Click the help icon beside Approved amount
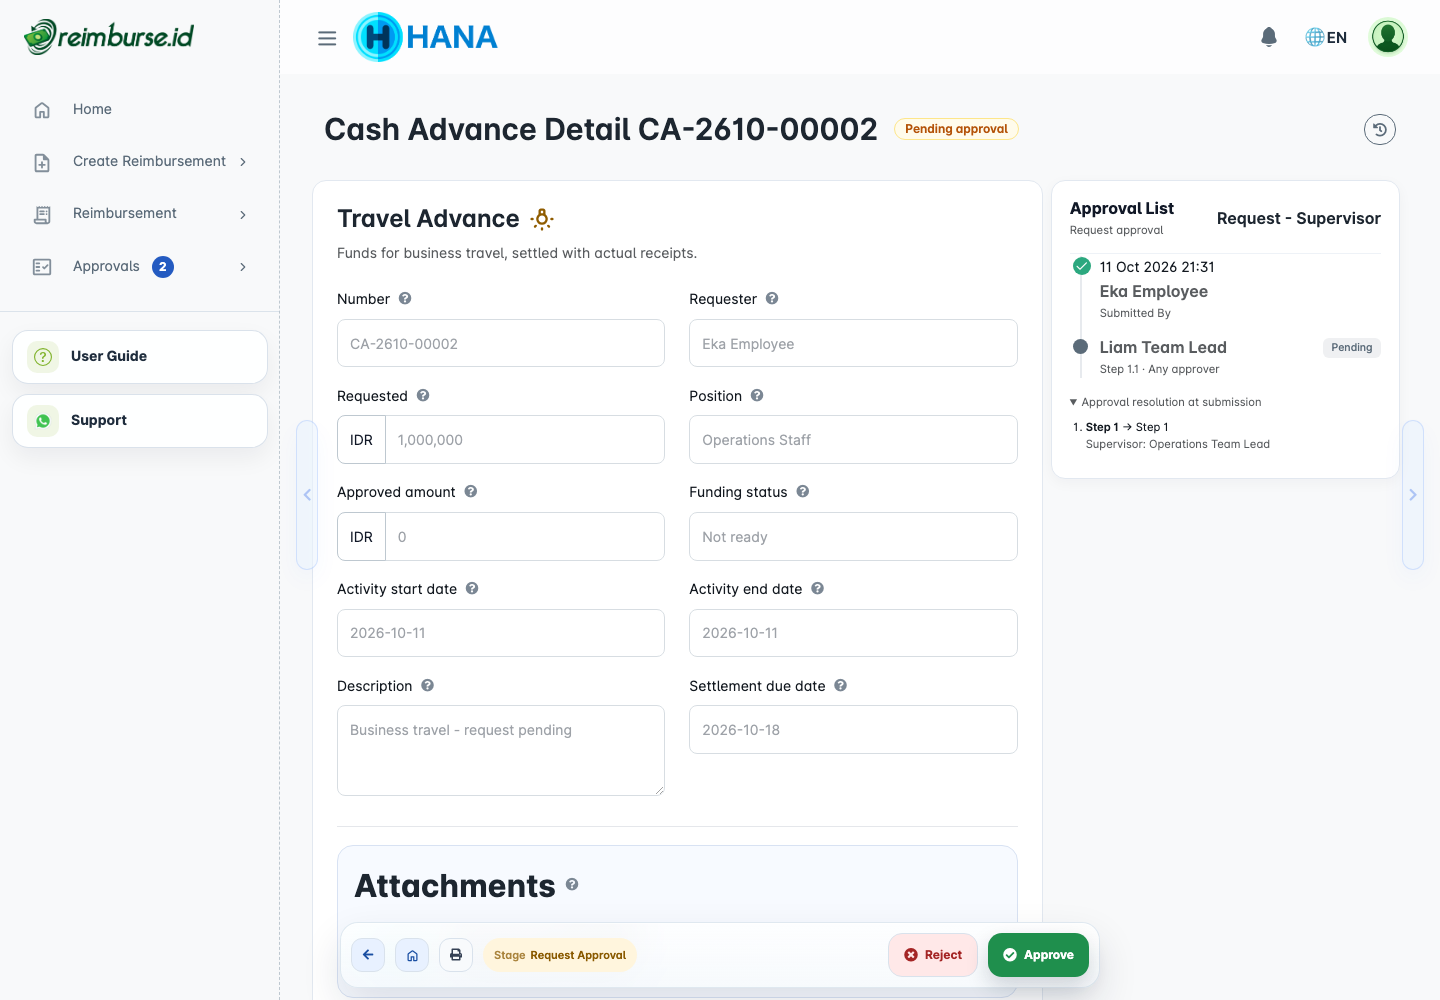This screenshot has width=1440, height=1000. (x=471, y=491)
